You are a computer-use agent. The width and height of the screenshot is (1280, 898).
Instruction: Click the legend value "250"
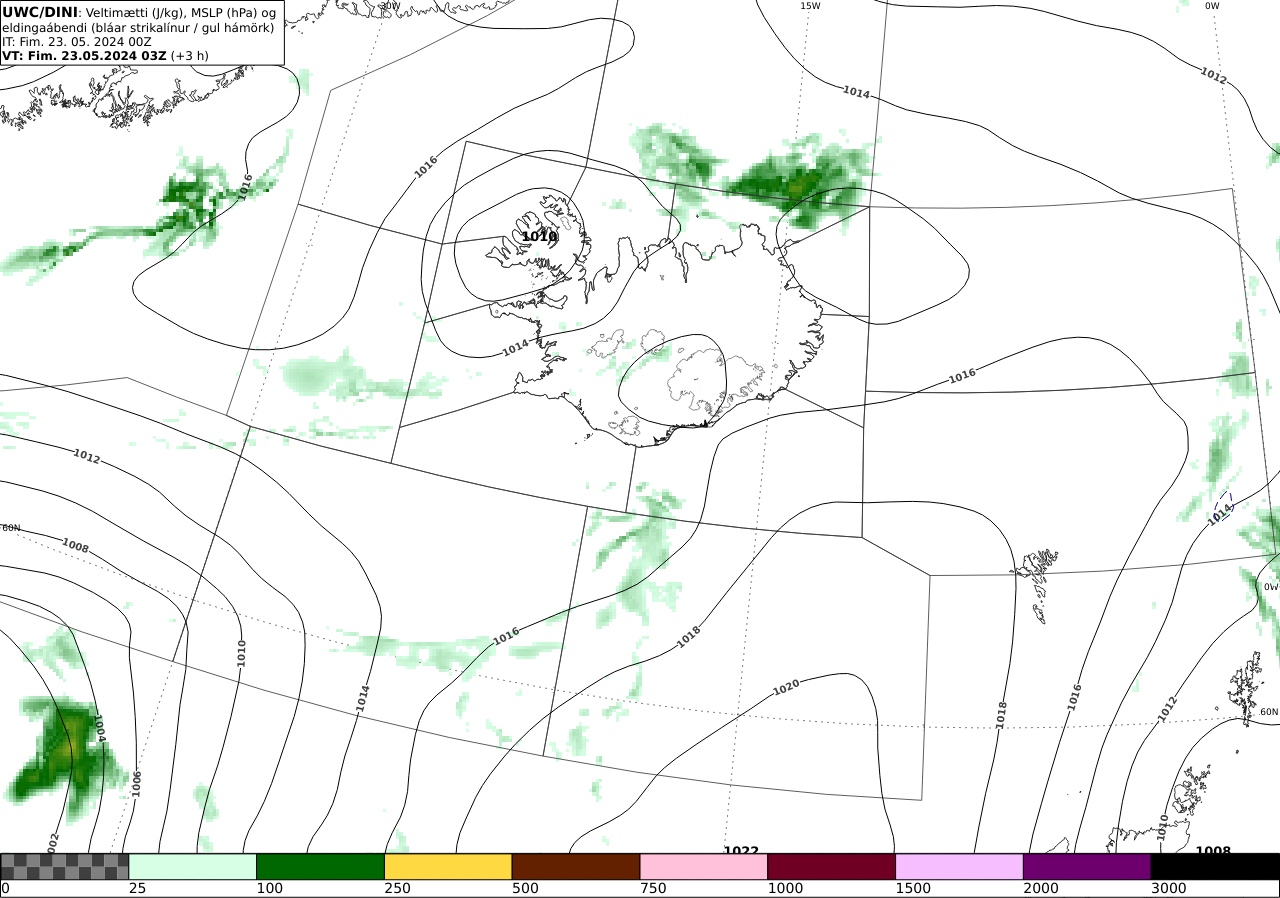click(398, 888)
